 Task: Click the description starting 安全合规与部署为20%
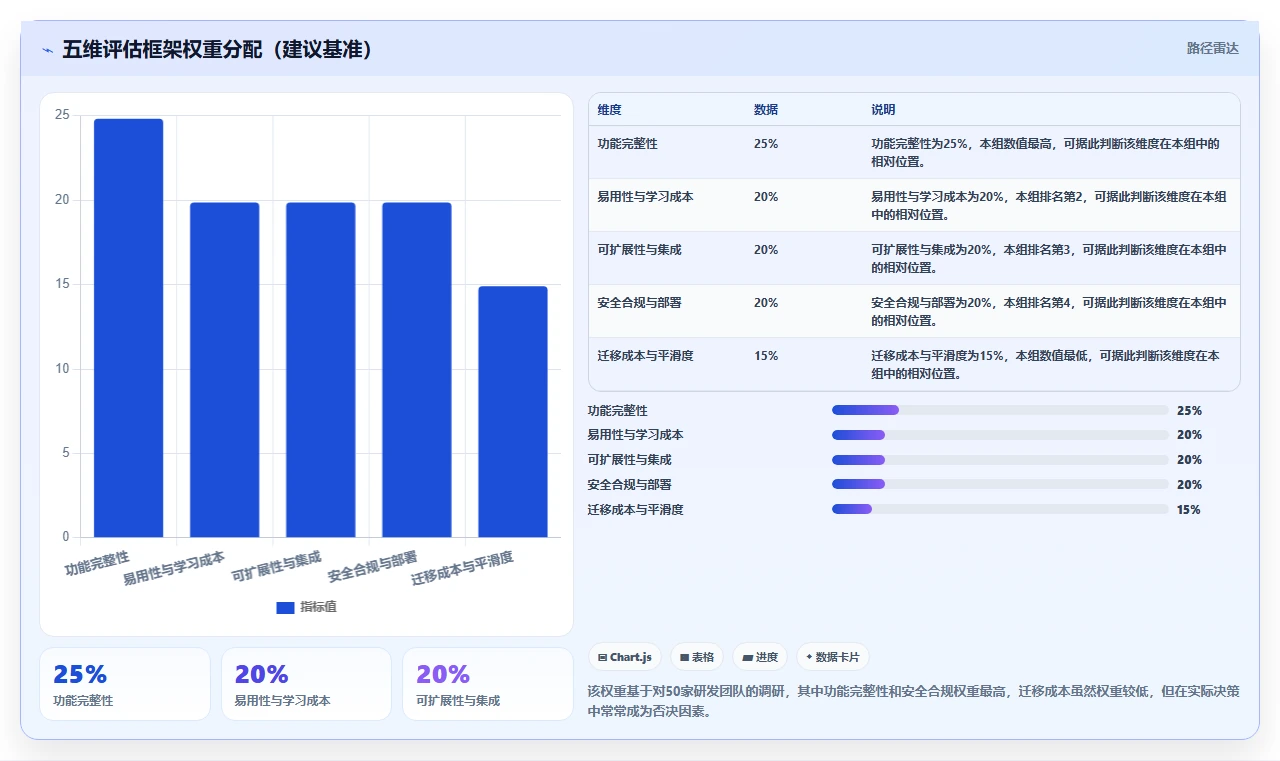click(x=1049, y=311)
